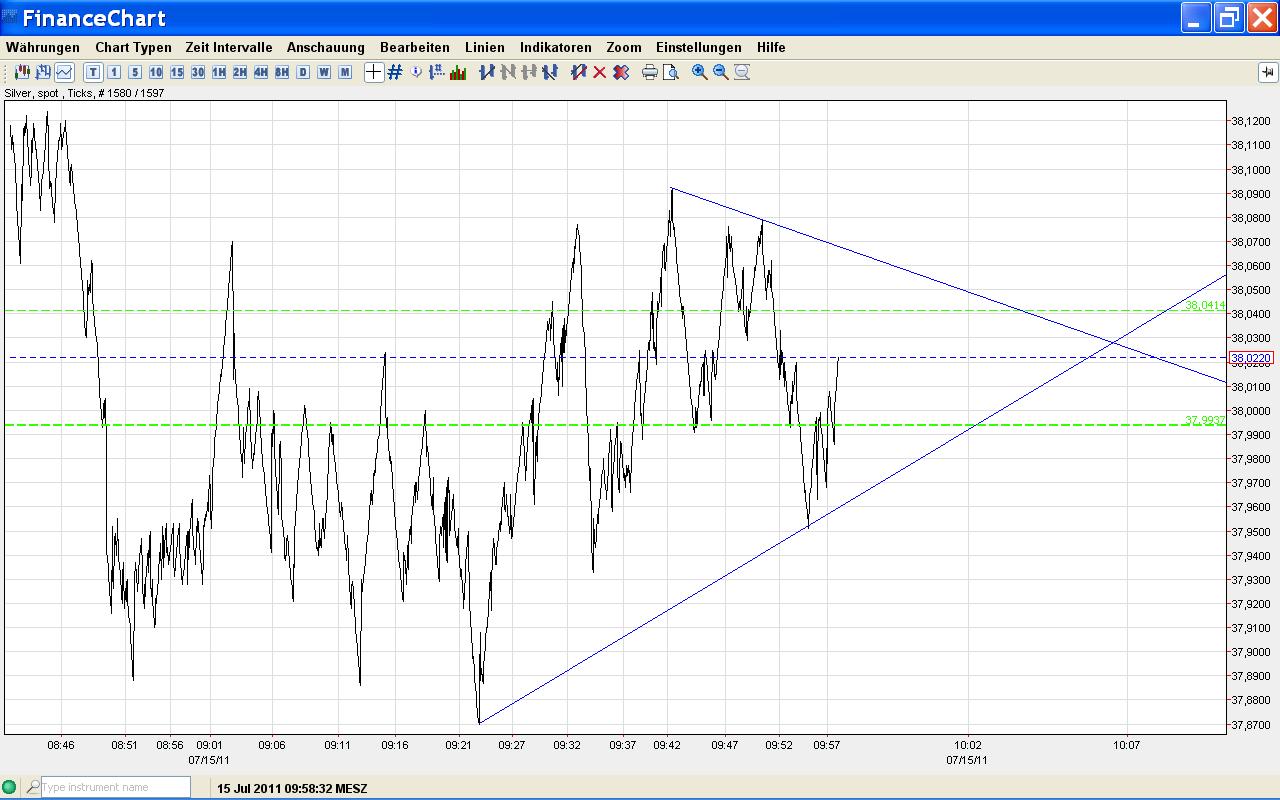Viewport: 1280px width, 800px height.
Task: Click the 37,8700 price axis label
Action: click(x=1251, y=724)
